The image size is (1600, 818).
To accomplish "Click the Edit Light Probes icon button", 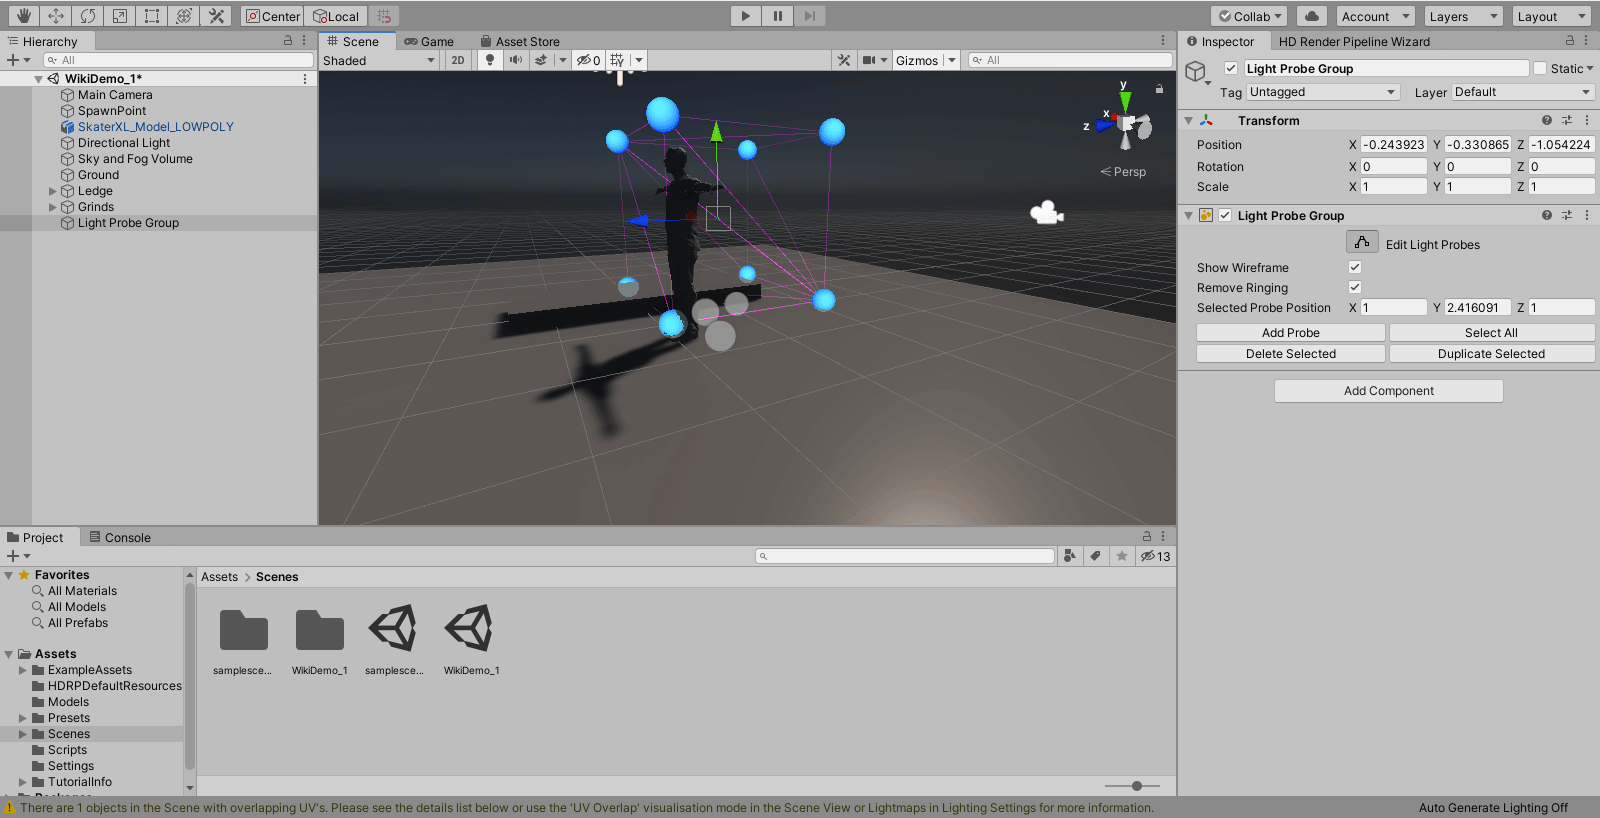I will click(x=1362, y=243).
